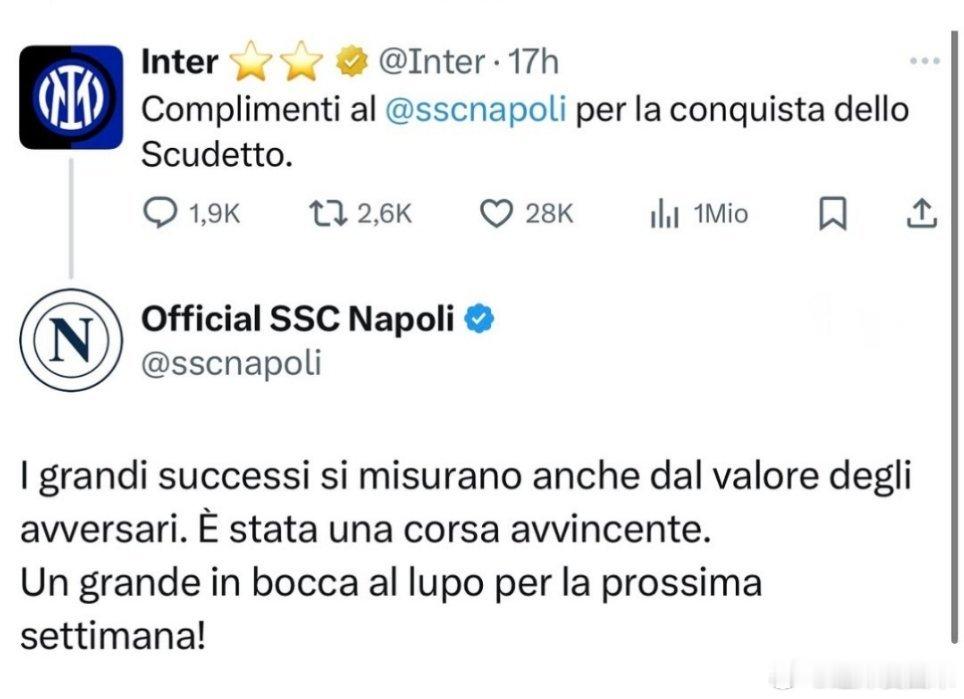The width and height of the screenshot is (964, 699).
Task: Click the Inter display name
Action: (180, 61)
